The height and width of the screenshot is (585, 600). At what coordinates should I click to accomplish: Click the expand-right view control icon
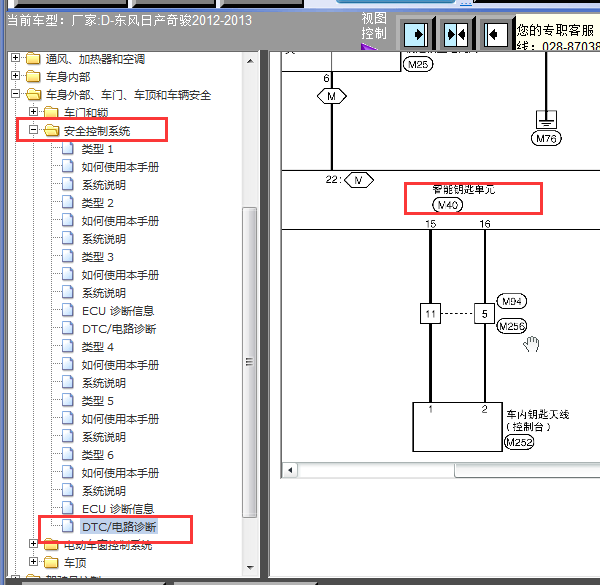pyautogui.click(x=416, y=34)
